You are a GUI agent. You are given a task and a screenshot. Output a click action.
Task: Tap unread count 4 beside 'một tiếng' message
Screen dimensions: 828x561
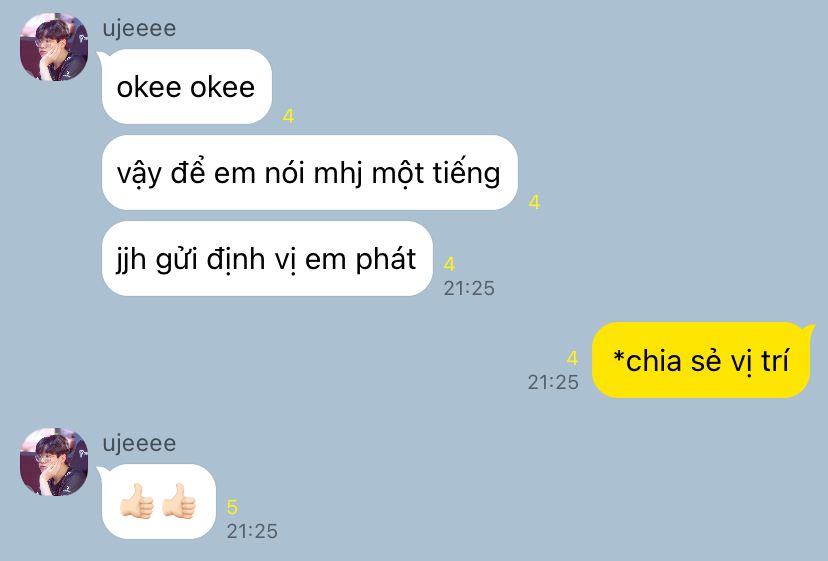[x=534, y=202]
